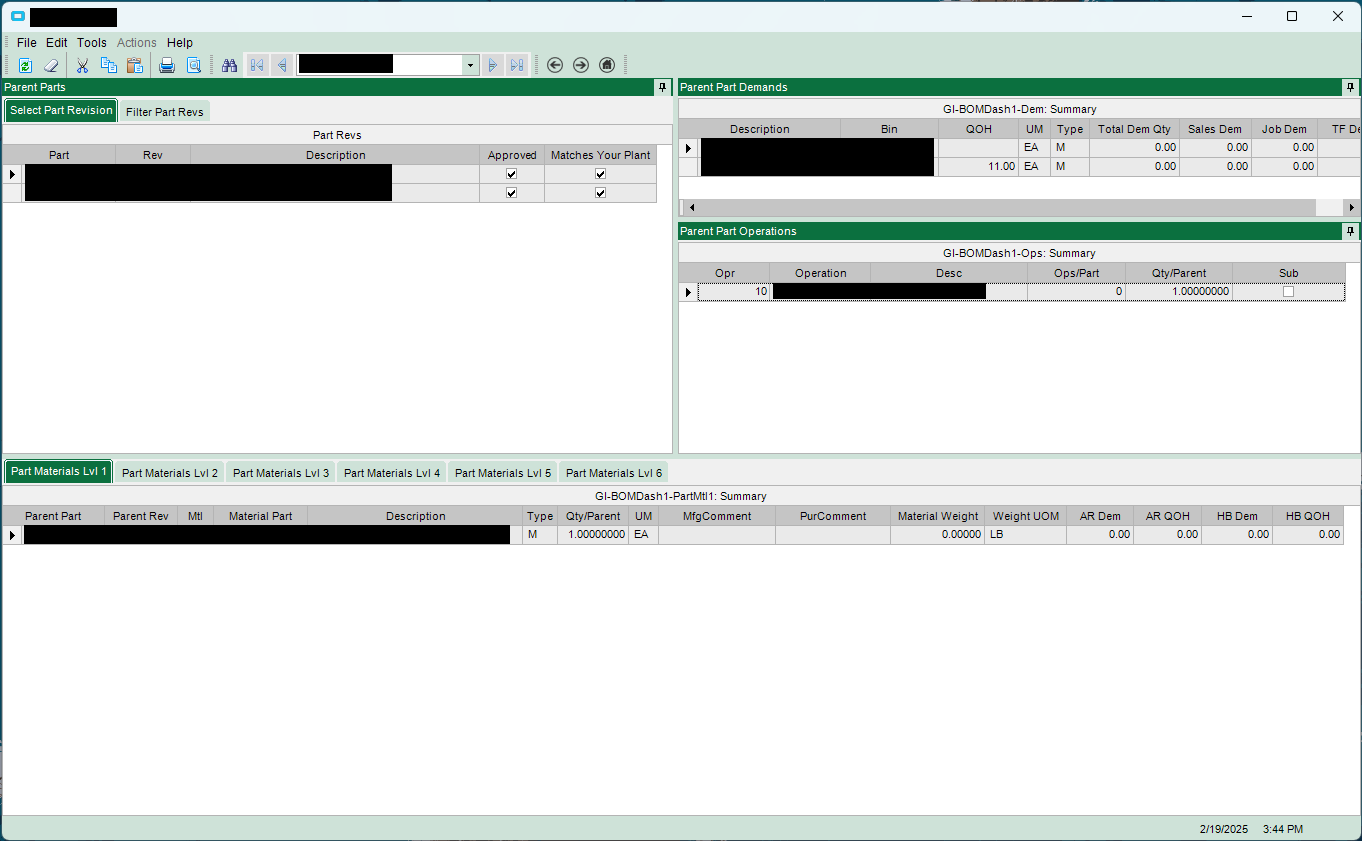1362x841 pixels.
Task: Pin the Parent Part Operations panel
Action: click(1351, 231)
